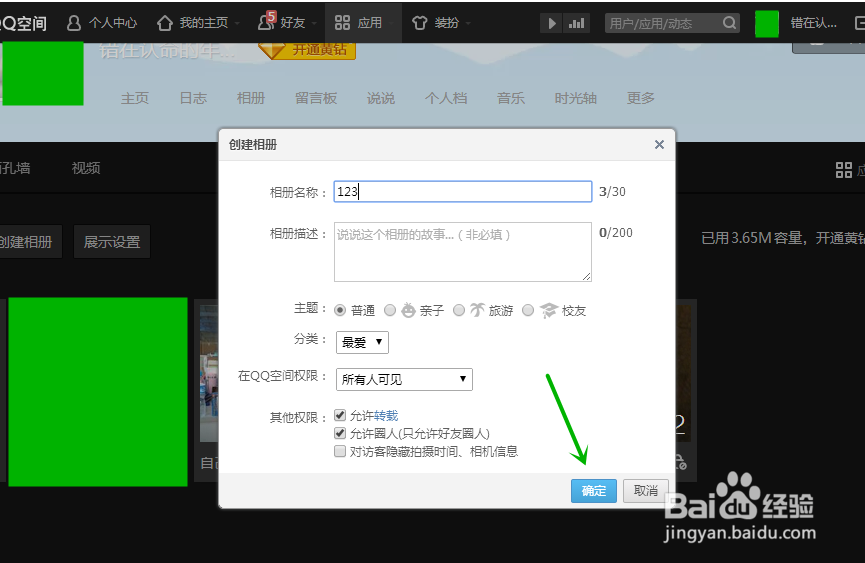Screen dimensions: 865x563
Task: Click the 校友 graduation cap icon
Action: click(548, 310)
